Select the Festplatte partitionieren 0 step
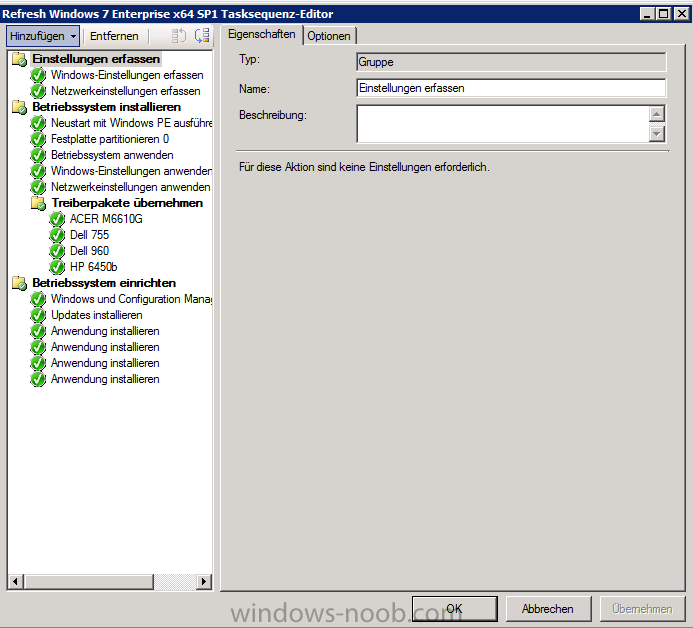693x628 pixels. [110, 139]
